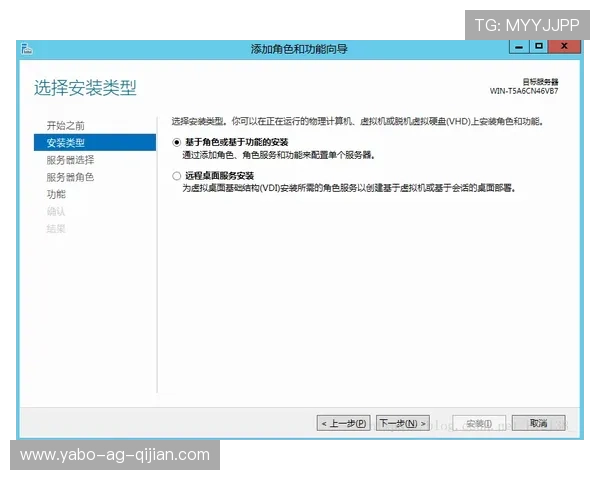The image size is (600, 480).
Task: Click the 目标服务器 label
Action: point(540,82)
